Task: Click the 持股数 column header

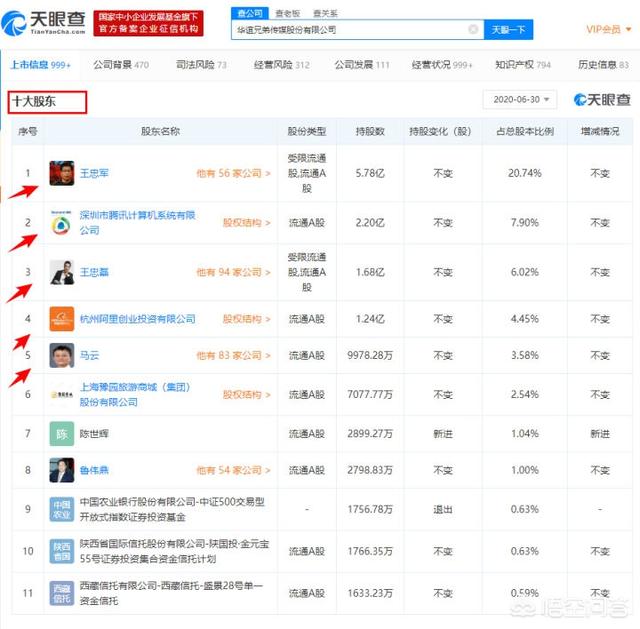Action: click(x=370, y=131)
